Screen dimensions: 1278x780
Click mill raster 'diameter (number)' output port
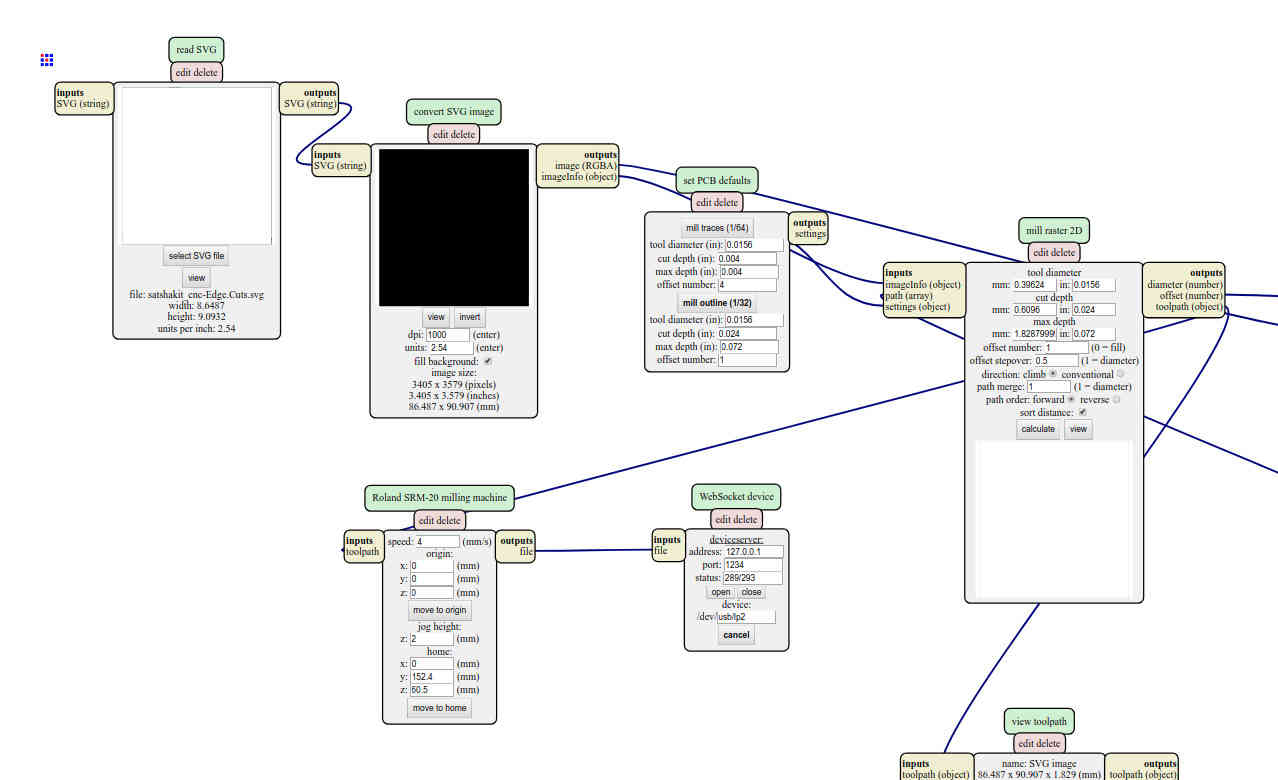click(x=1185, y=285)
